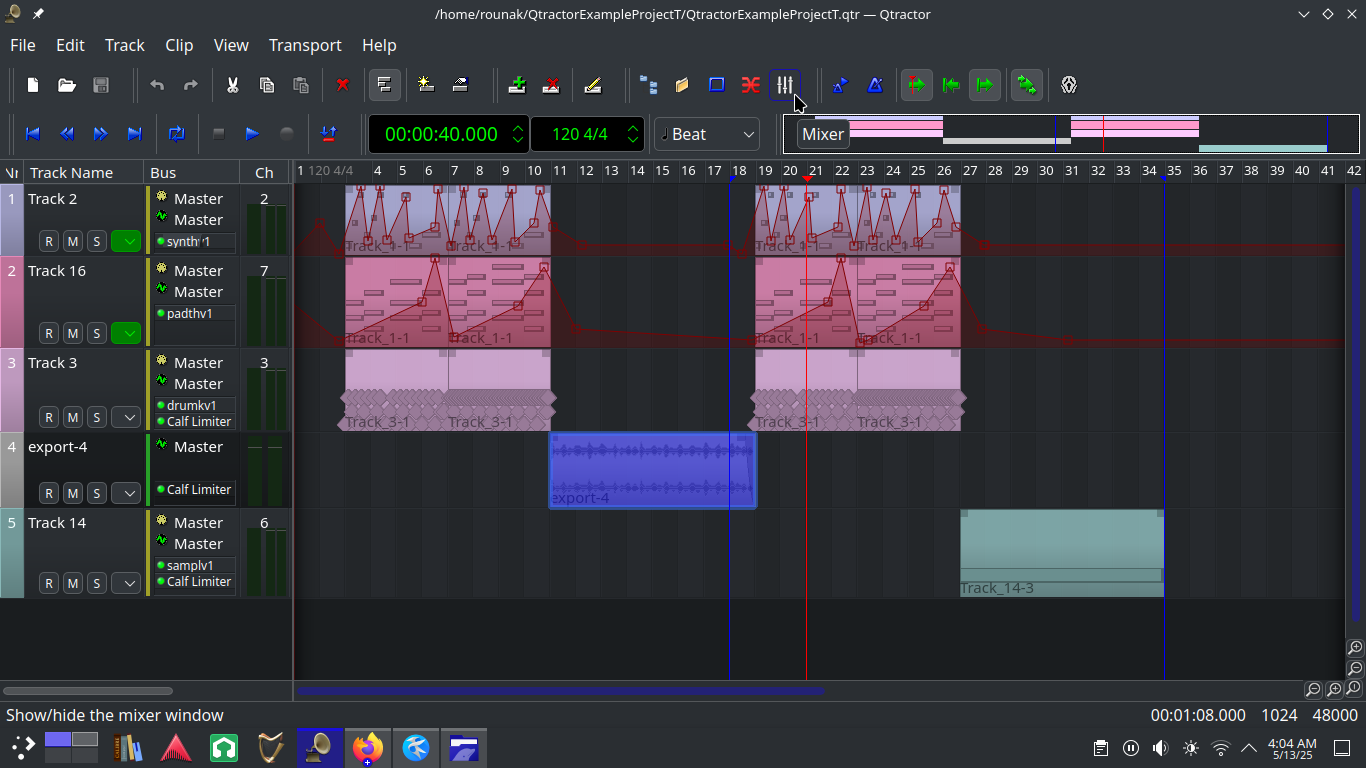Toggle the Loop transport button
The width and height of the screenshot is (1366, 768).
177,134
